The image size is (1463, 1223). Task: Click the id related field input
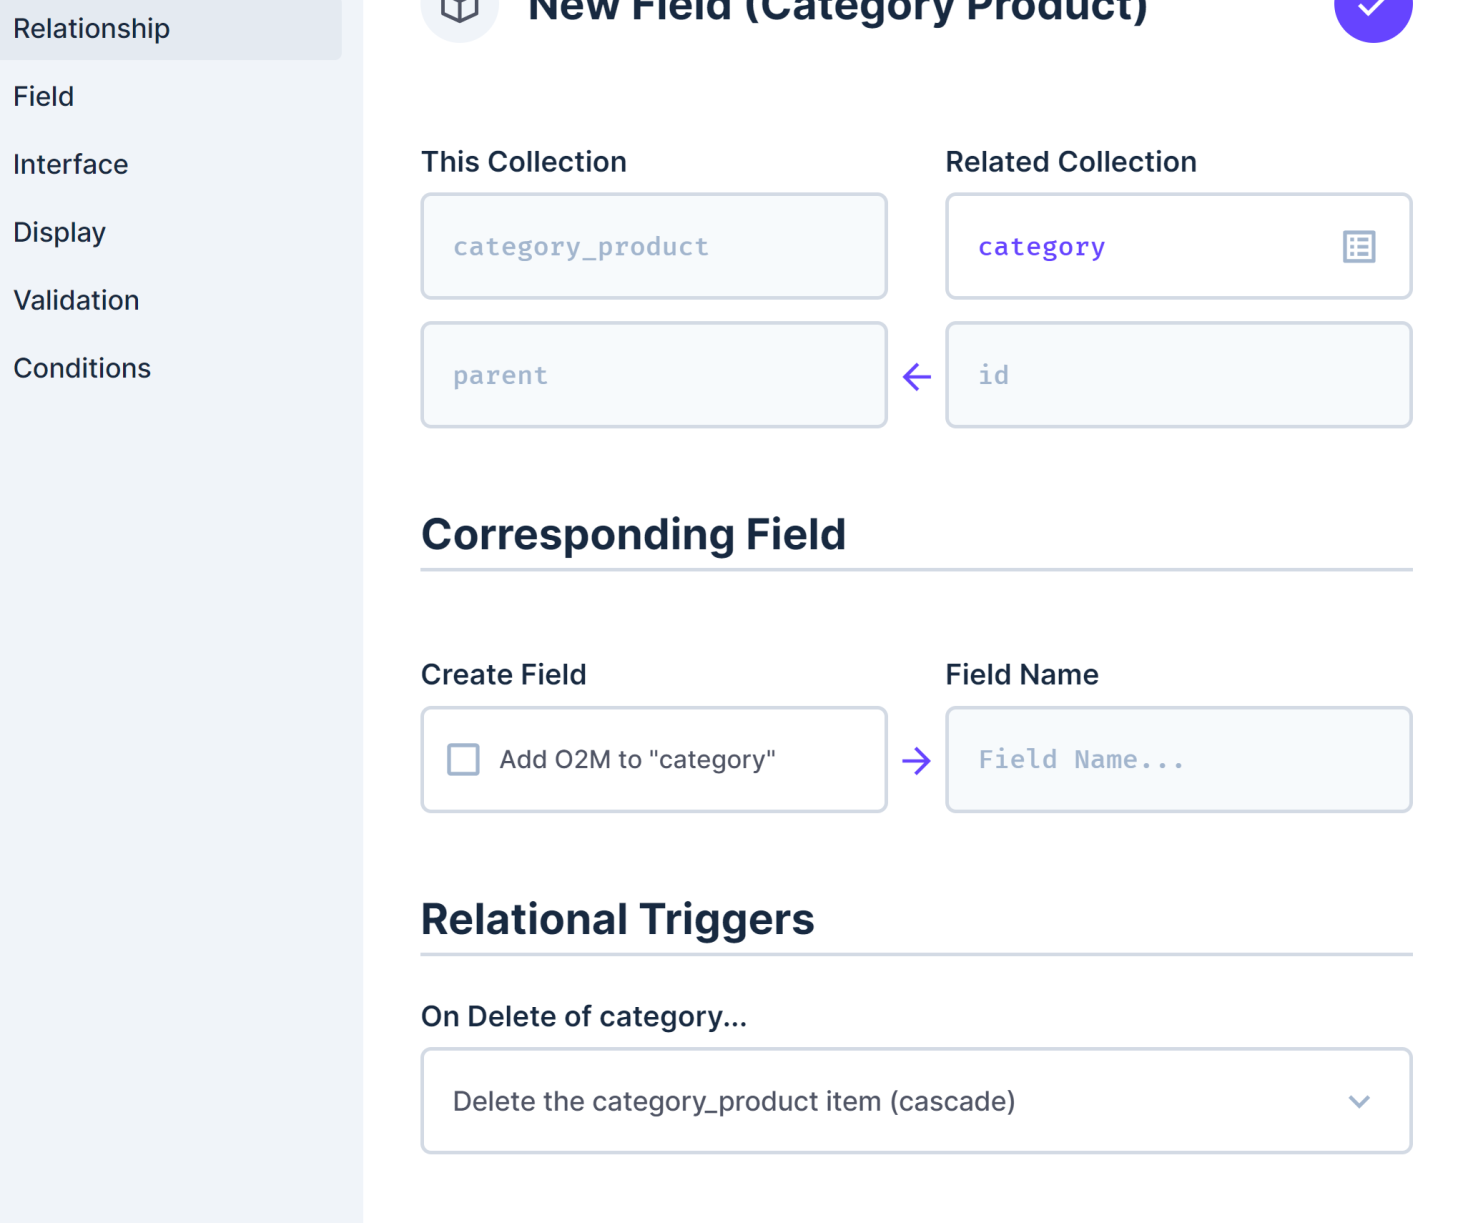1178,375
